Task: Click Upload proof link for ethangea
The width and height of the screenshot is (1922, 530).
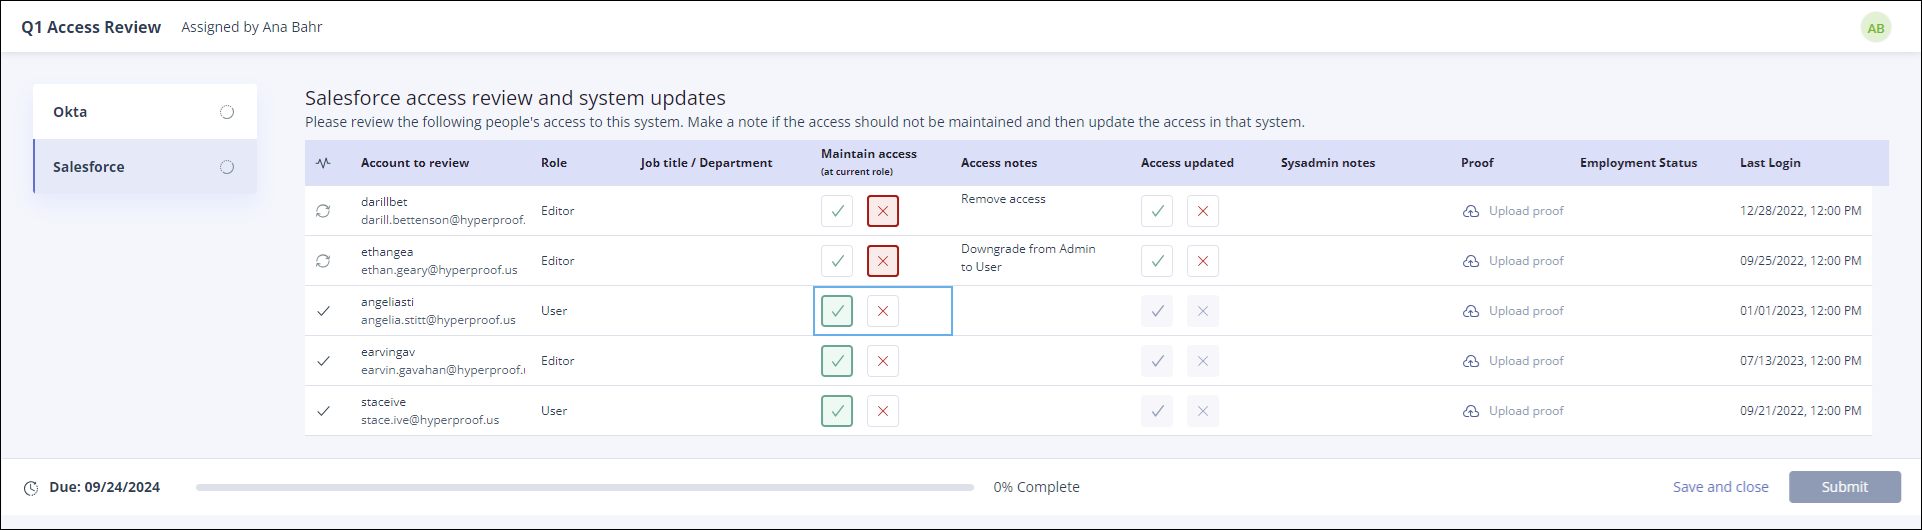Action: point(1526,261)
